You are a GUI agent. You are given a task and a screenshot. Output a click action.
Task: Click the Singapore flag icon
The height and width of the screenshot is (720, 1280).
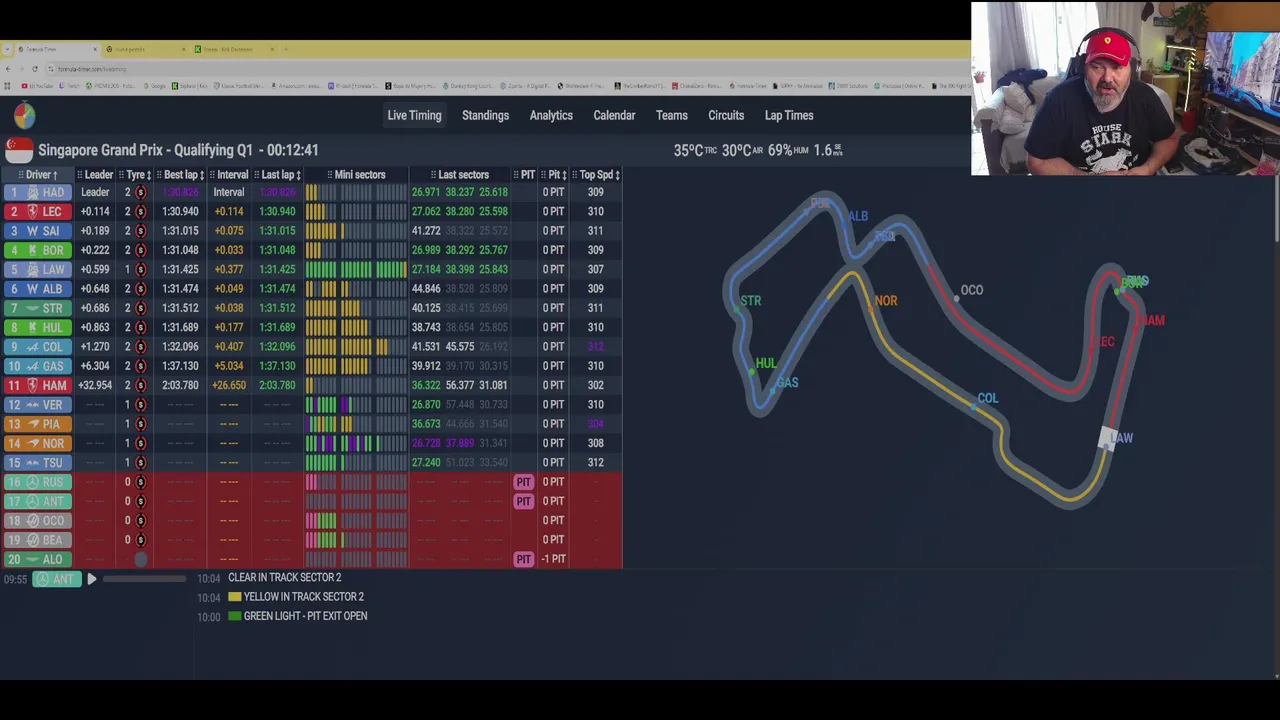[19, 150]
